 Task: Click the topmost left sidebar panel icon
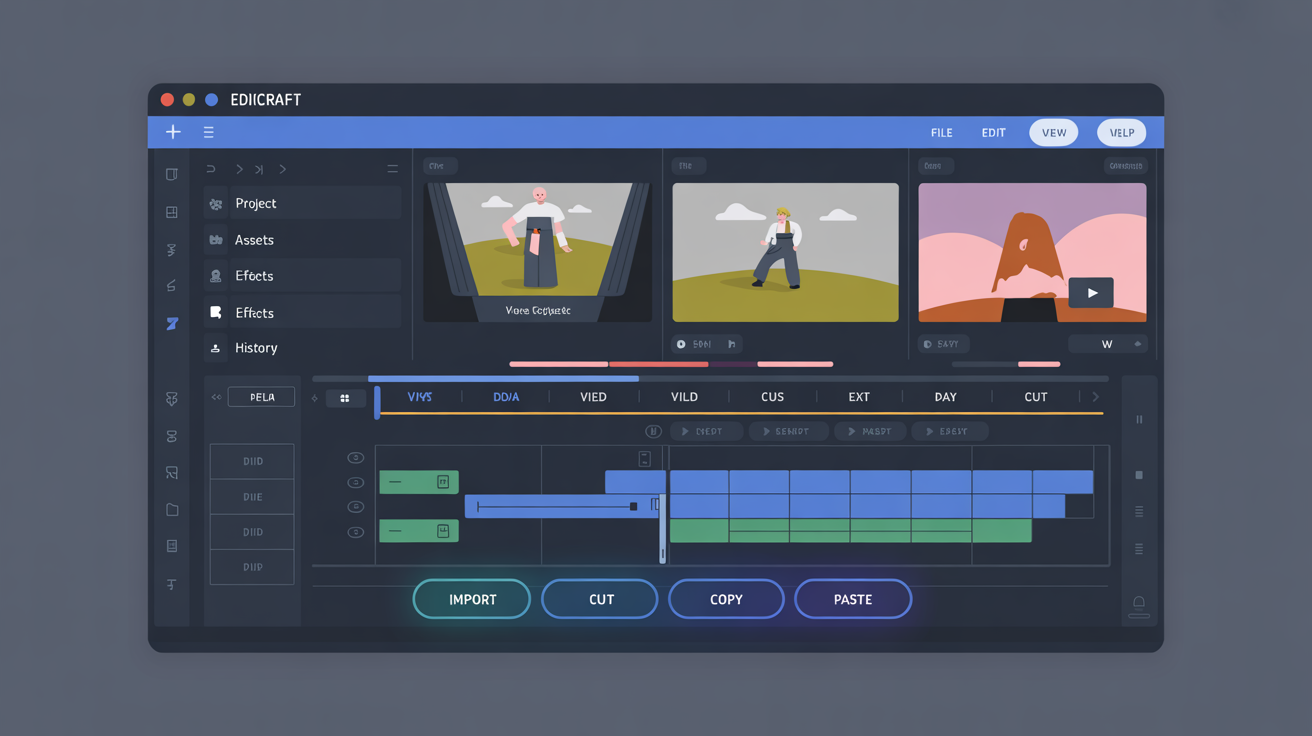[172, 175]
